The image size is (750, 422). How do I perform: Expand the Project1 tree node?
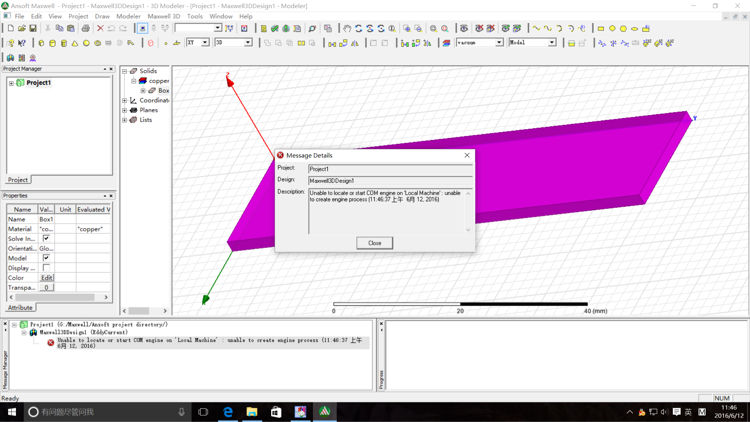pos(11,83)
